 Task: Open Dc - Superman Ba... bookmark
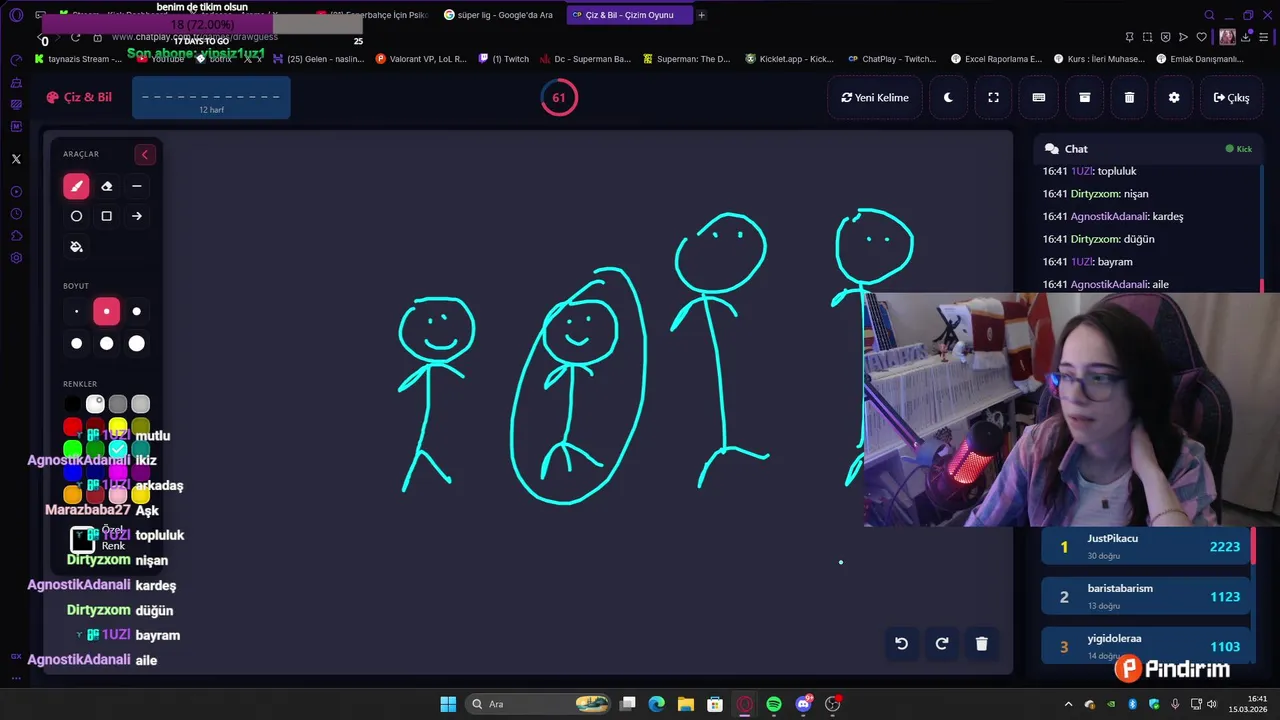tap(585, 59)
